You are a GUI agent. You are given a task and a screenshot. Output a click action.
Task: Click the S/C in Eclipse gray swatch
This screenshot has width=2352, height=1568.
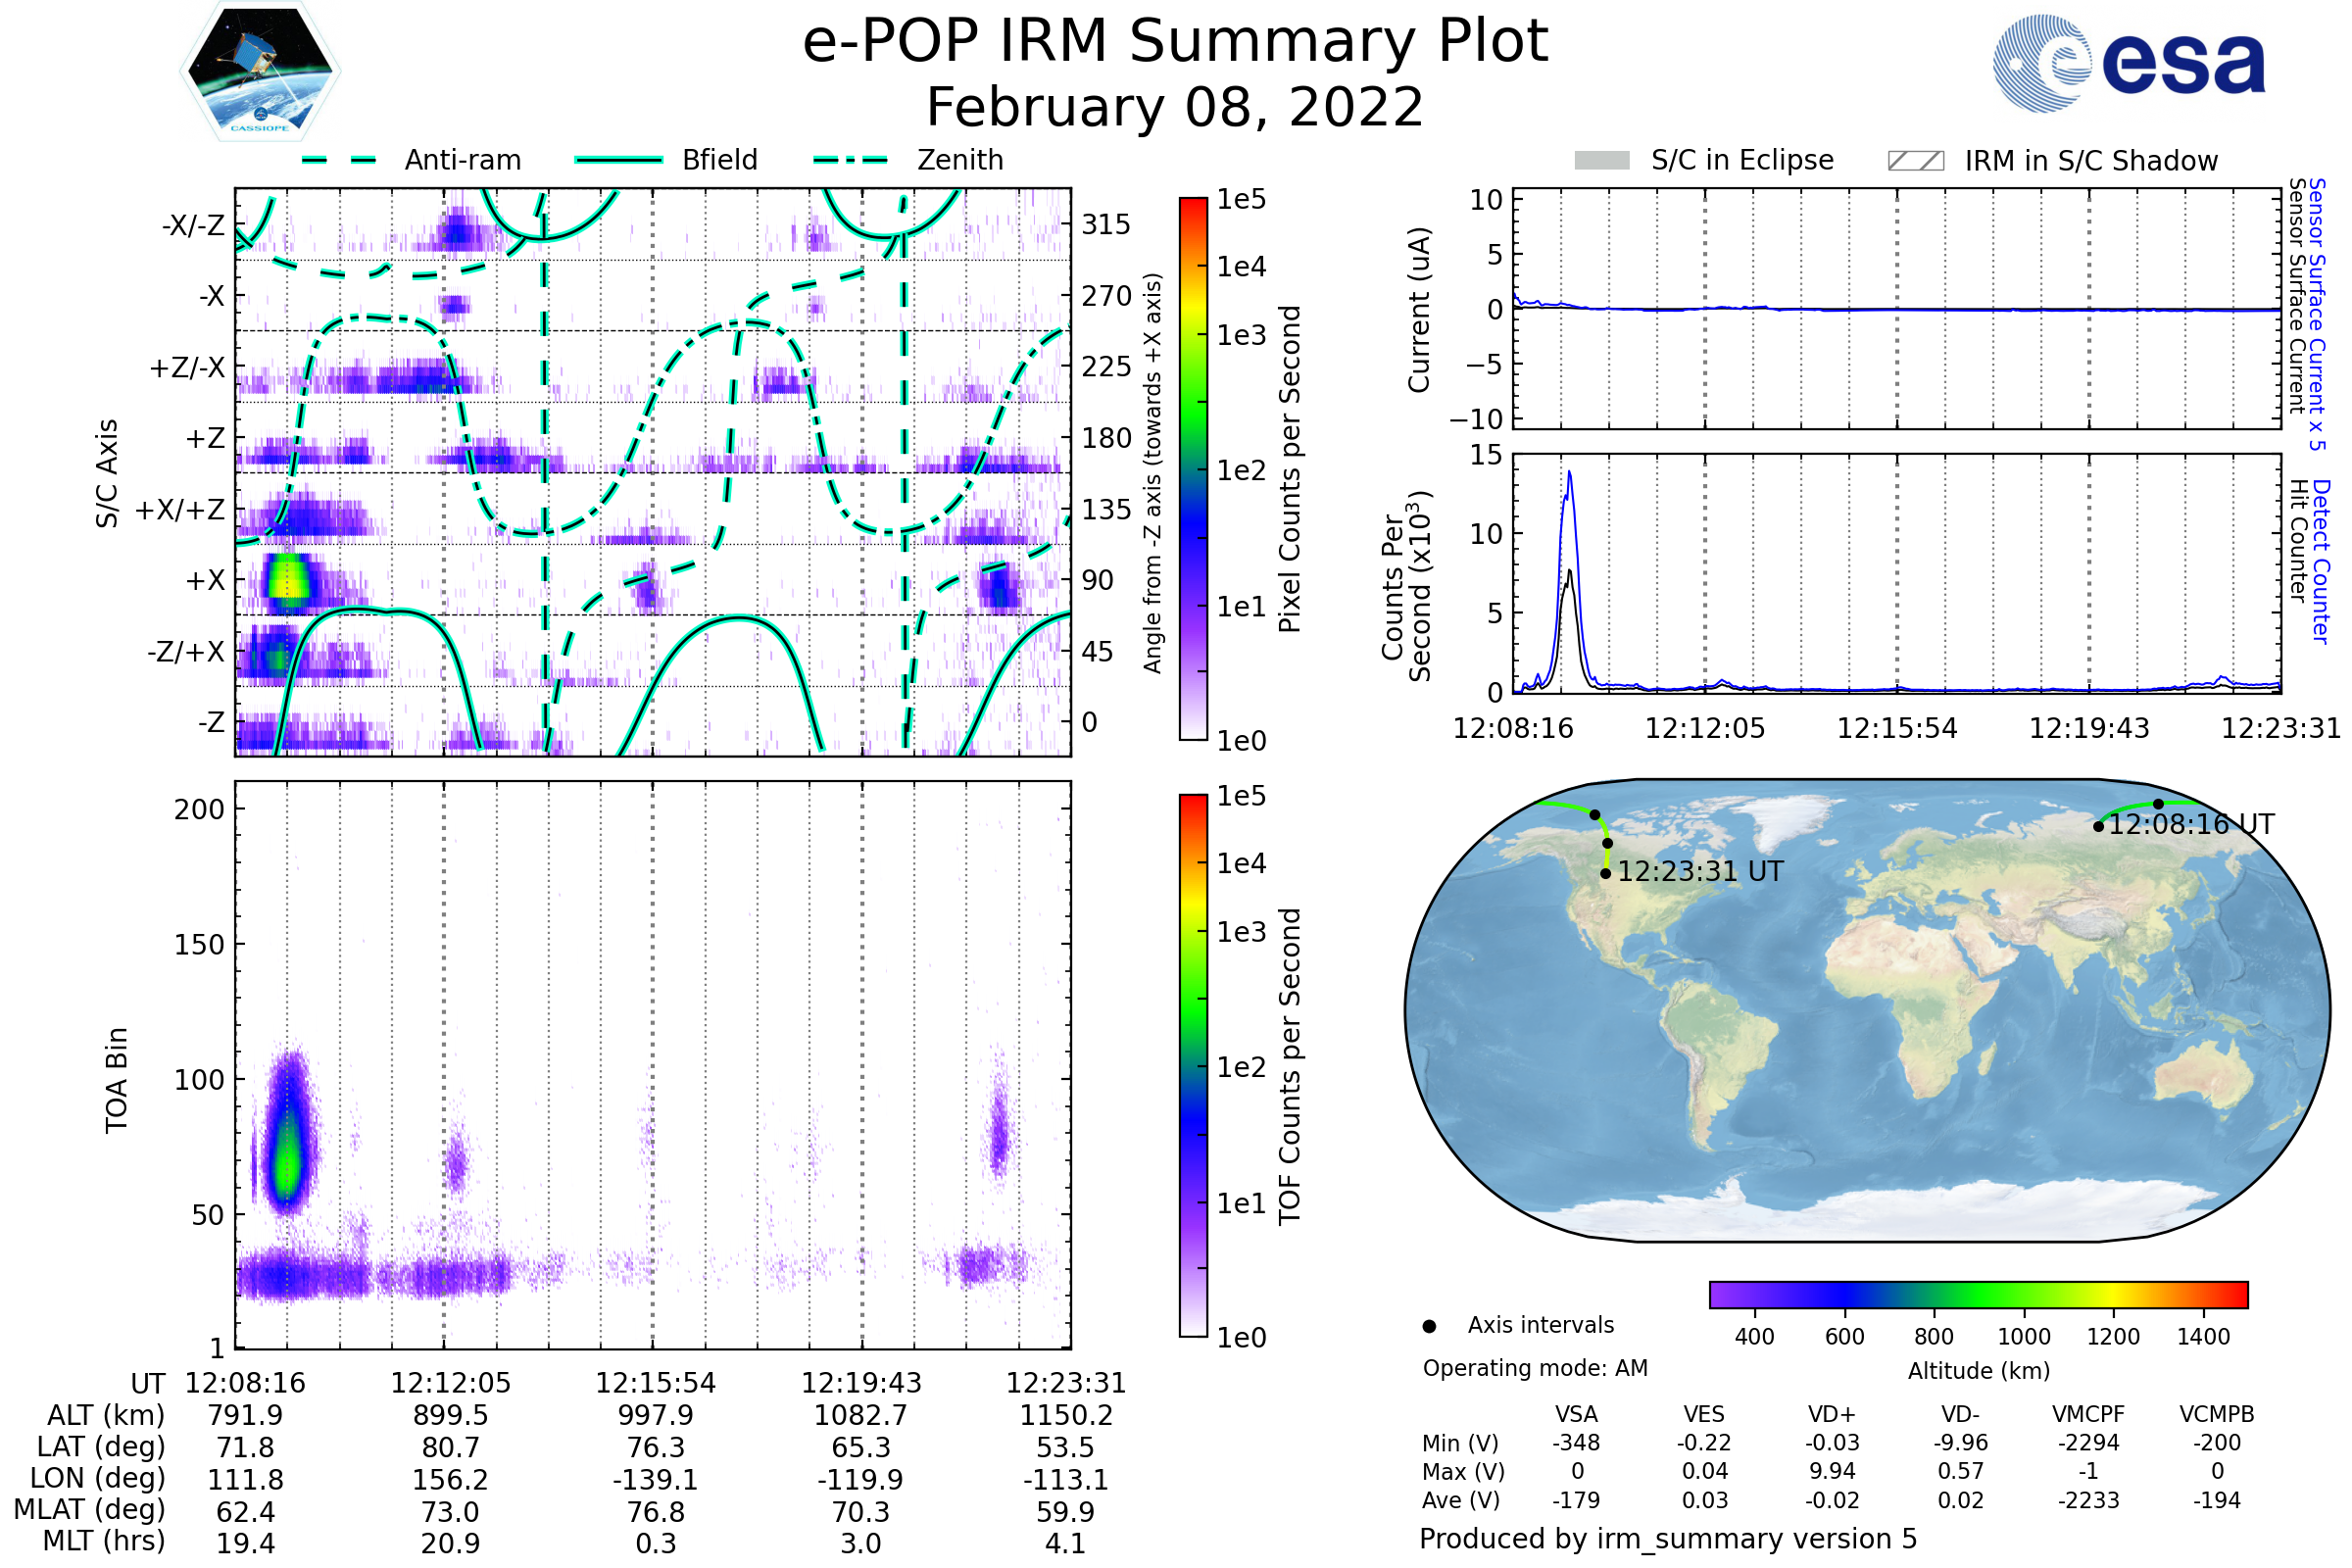[x=1601, y=161]
